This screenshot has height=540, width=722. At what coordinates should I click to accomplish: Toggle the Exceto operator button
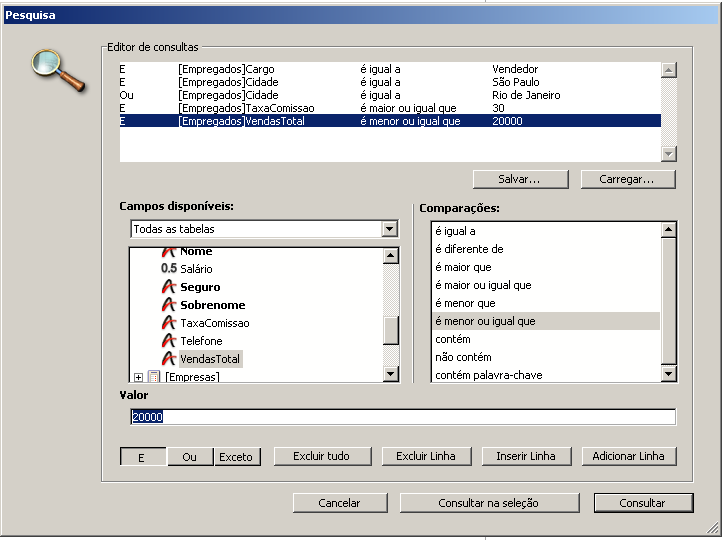point(237,457)
